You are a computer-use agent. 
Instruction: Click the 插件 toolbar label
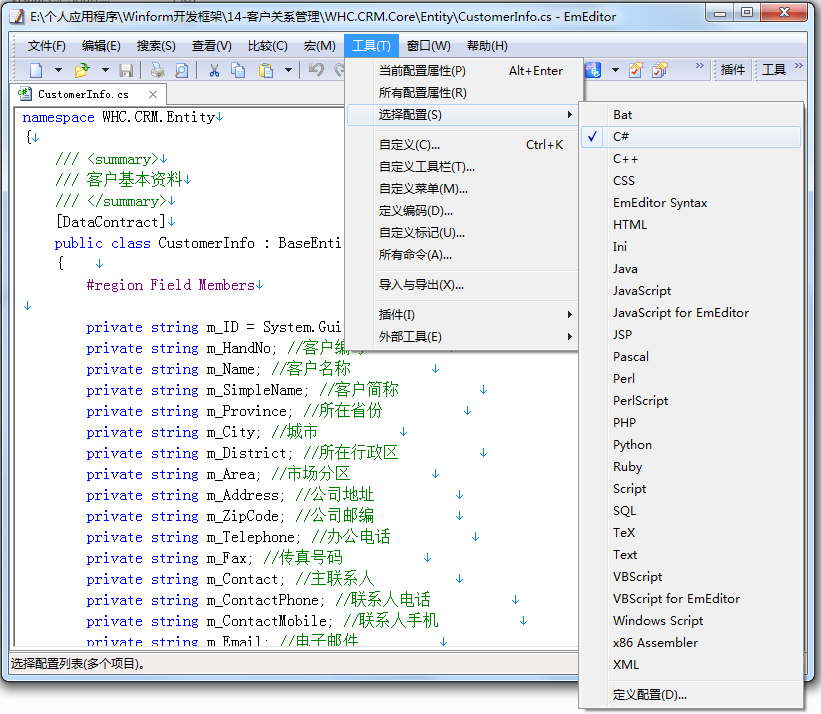pos(733,70)
